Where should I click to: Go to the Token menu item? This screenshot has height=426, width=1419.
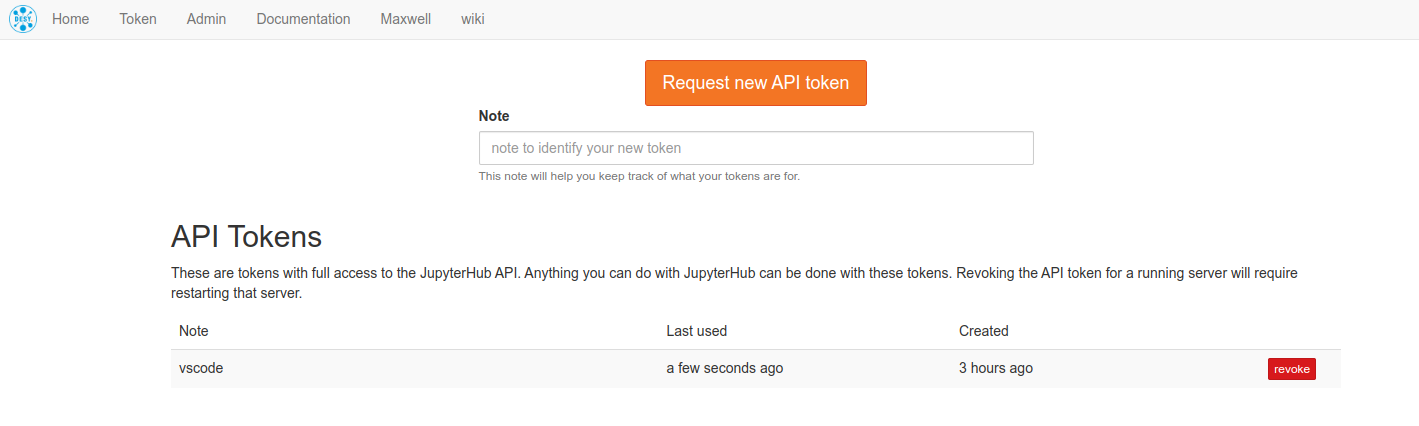point(138,19)
